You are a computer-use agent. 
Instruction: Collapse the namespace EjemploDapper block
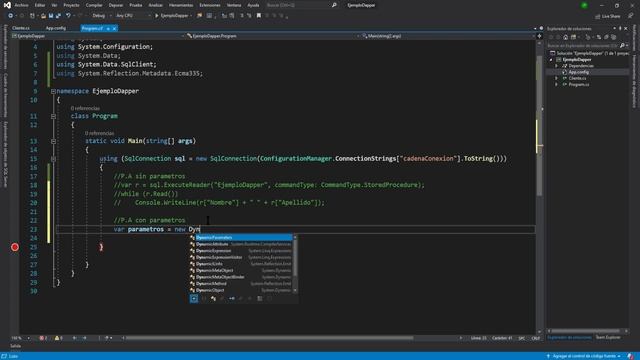pos(53,91)
